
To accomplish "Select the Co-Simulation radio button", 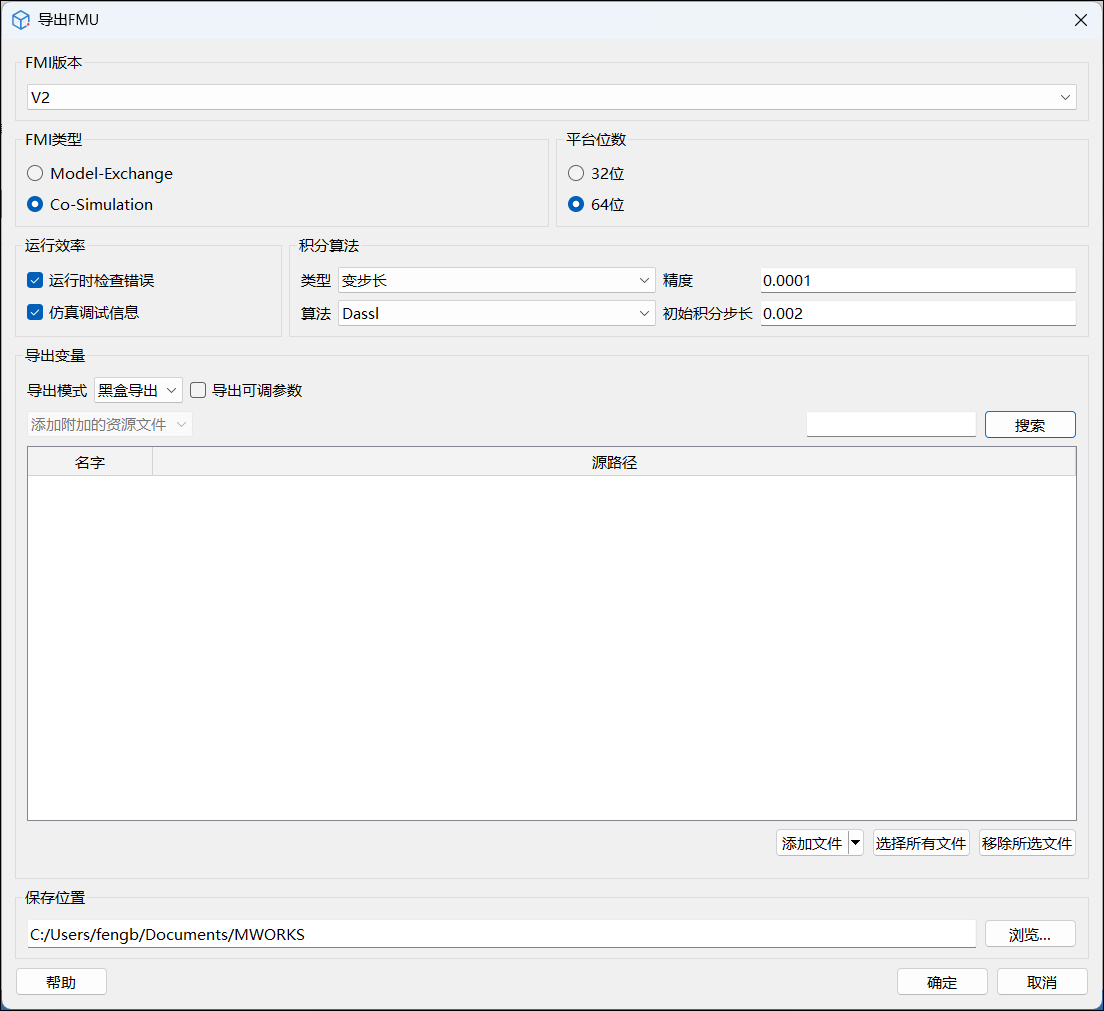I will tap(35, 204).
